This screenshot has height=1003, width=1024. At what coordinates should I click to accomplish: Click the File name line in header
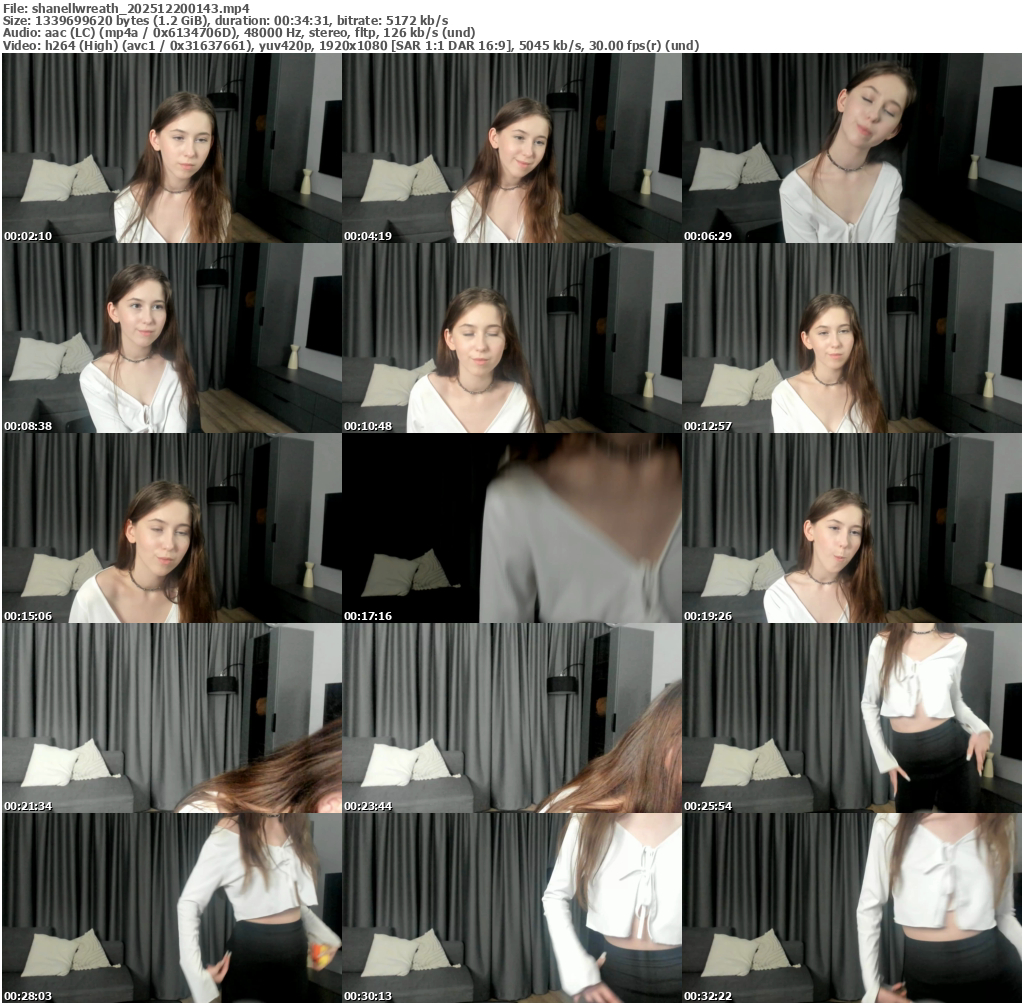[x=126, y=7]
